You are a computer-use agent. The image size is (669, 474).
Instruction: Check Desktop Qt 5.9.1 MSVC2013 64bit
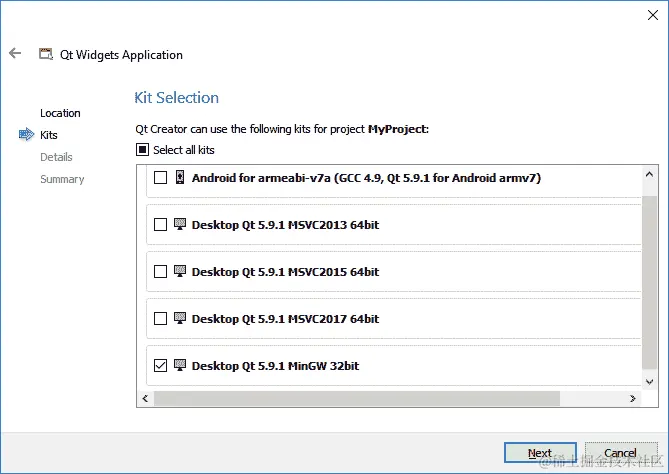click(160, 224)
